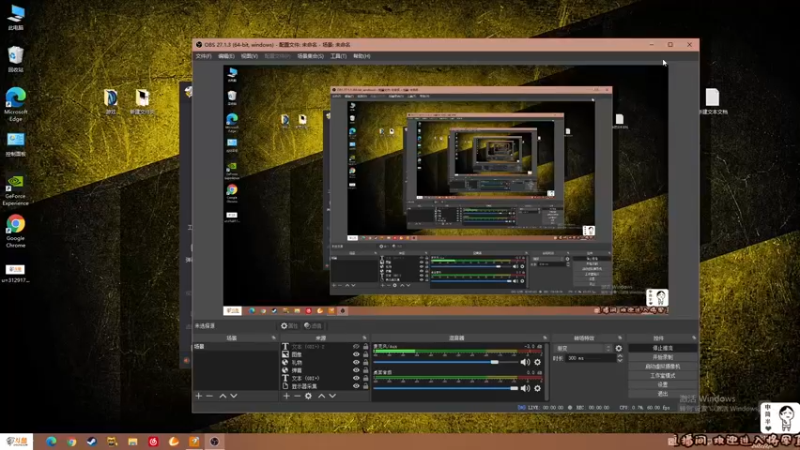Move scene up in Scenes panel

tap(223, 396)
